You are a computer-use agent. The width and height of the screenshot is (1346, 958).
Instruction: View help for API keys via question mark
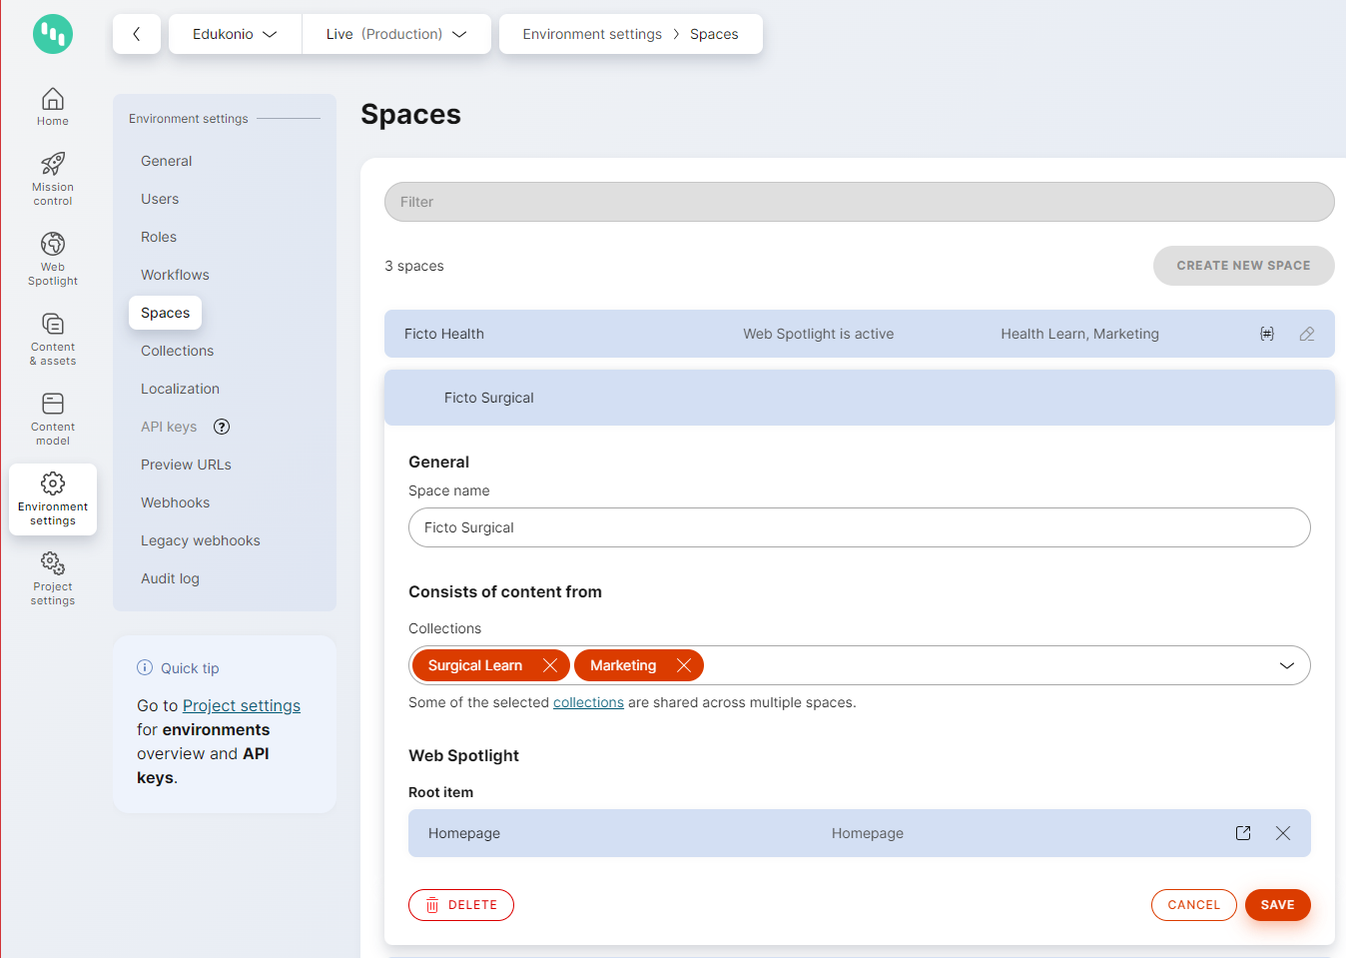coord(221,426)
